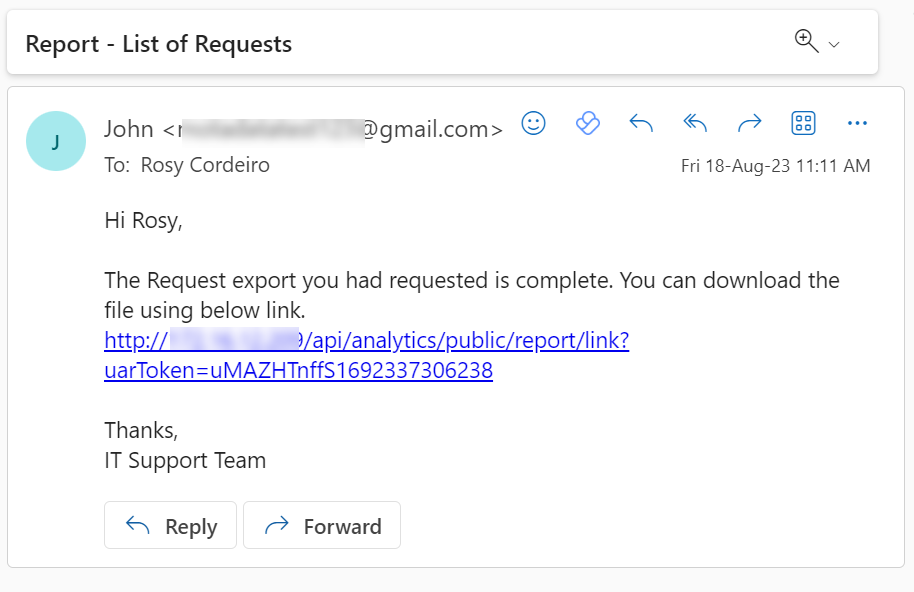Click the Forward button below the message
914x592 pixels.
coord(321,525)
